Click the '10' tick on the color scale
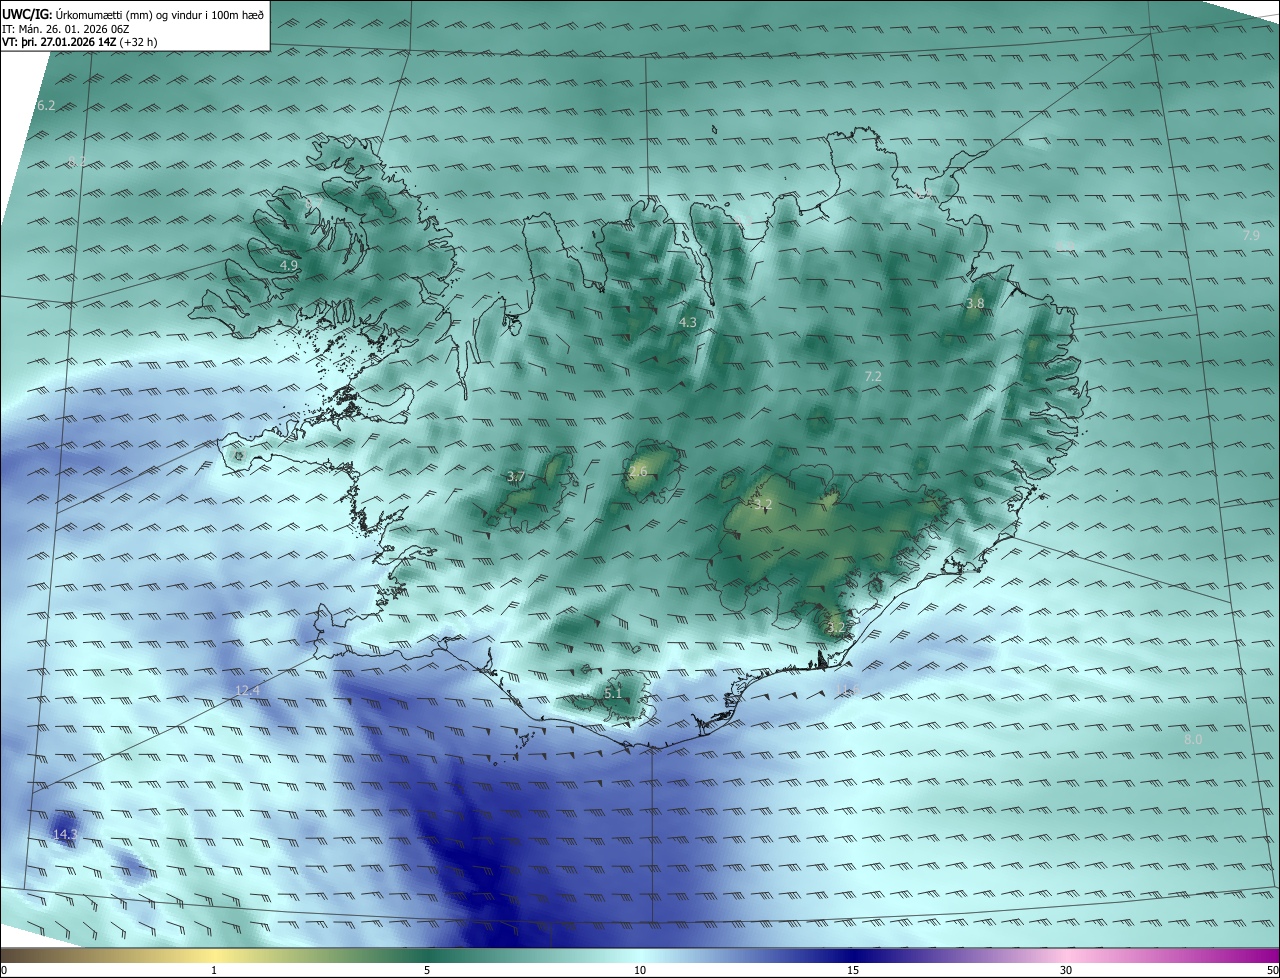 [640, 970]
